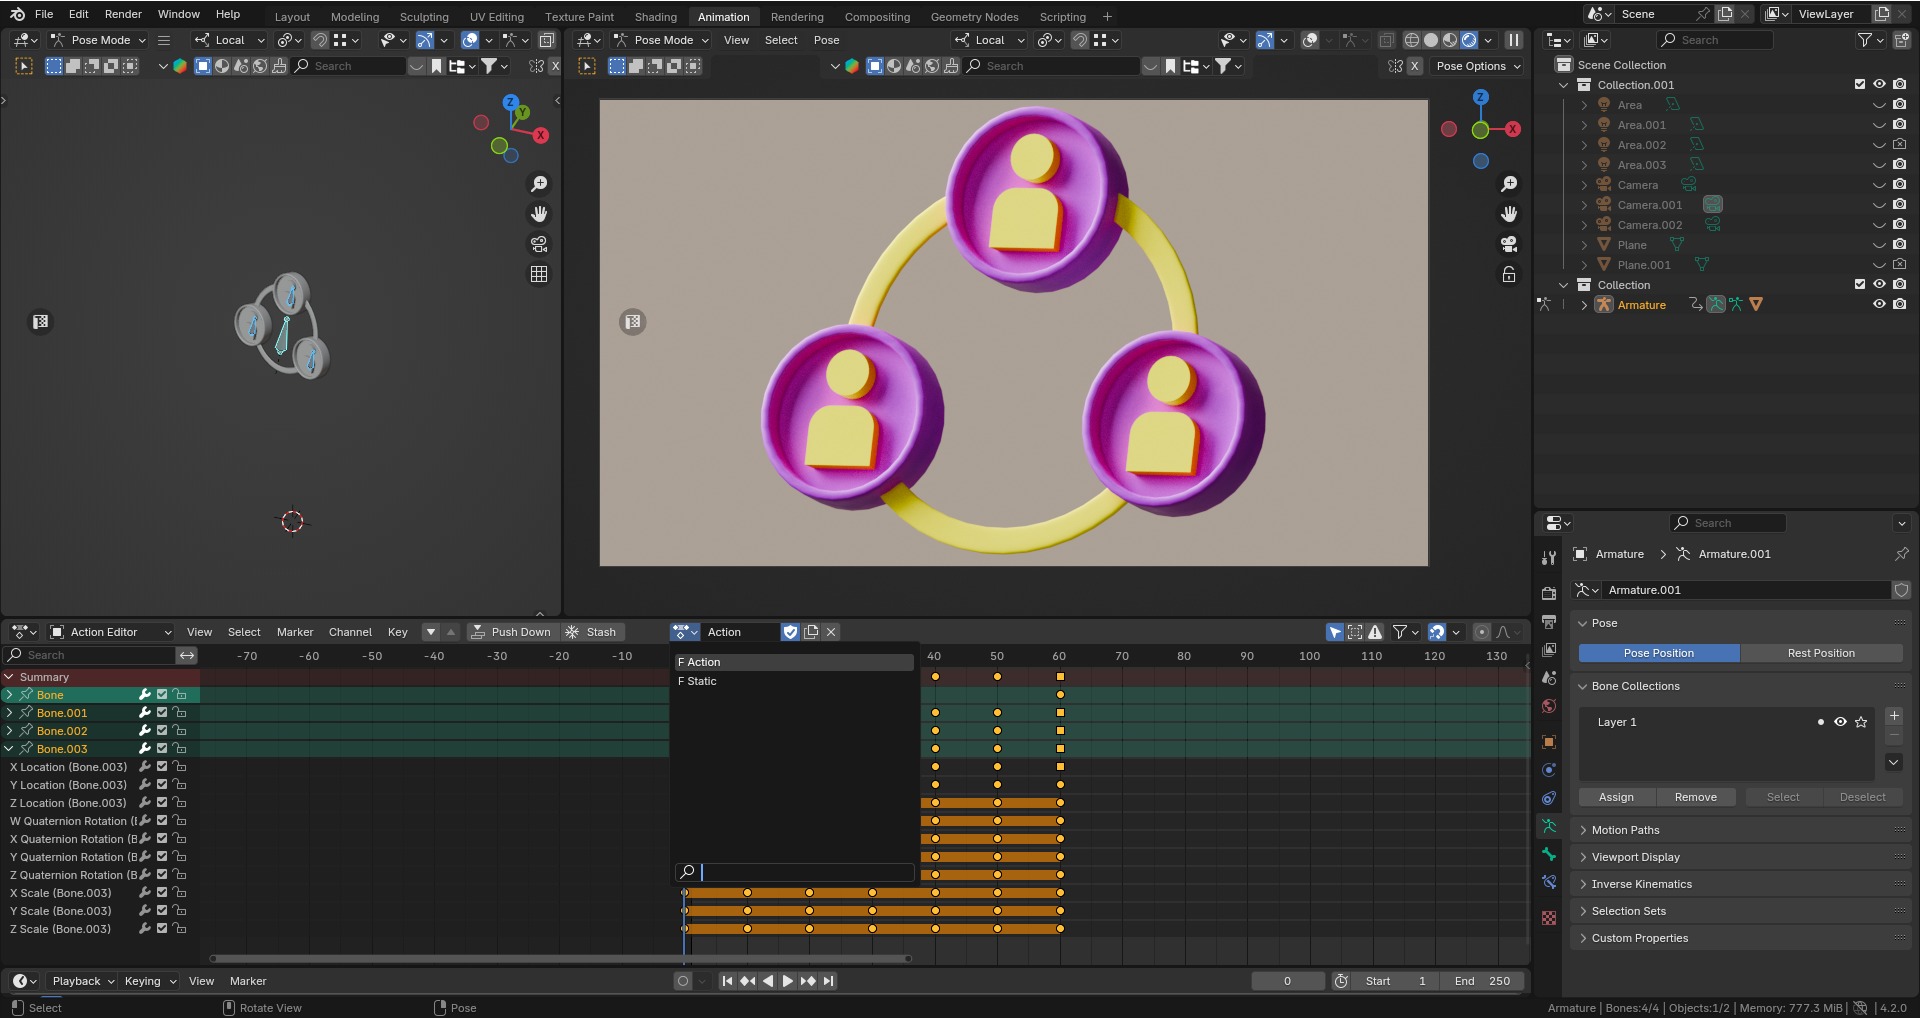Viewport: 1920px width, 1018px height.
Task: Switch to the Shading workspace tab
Action: pos(655,17)
